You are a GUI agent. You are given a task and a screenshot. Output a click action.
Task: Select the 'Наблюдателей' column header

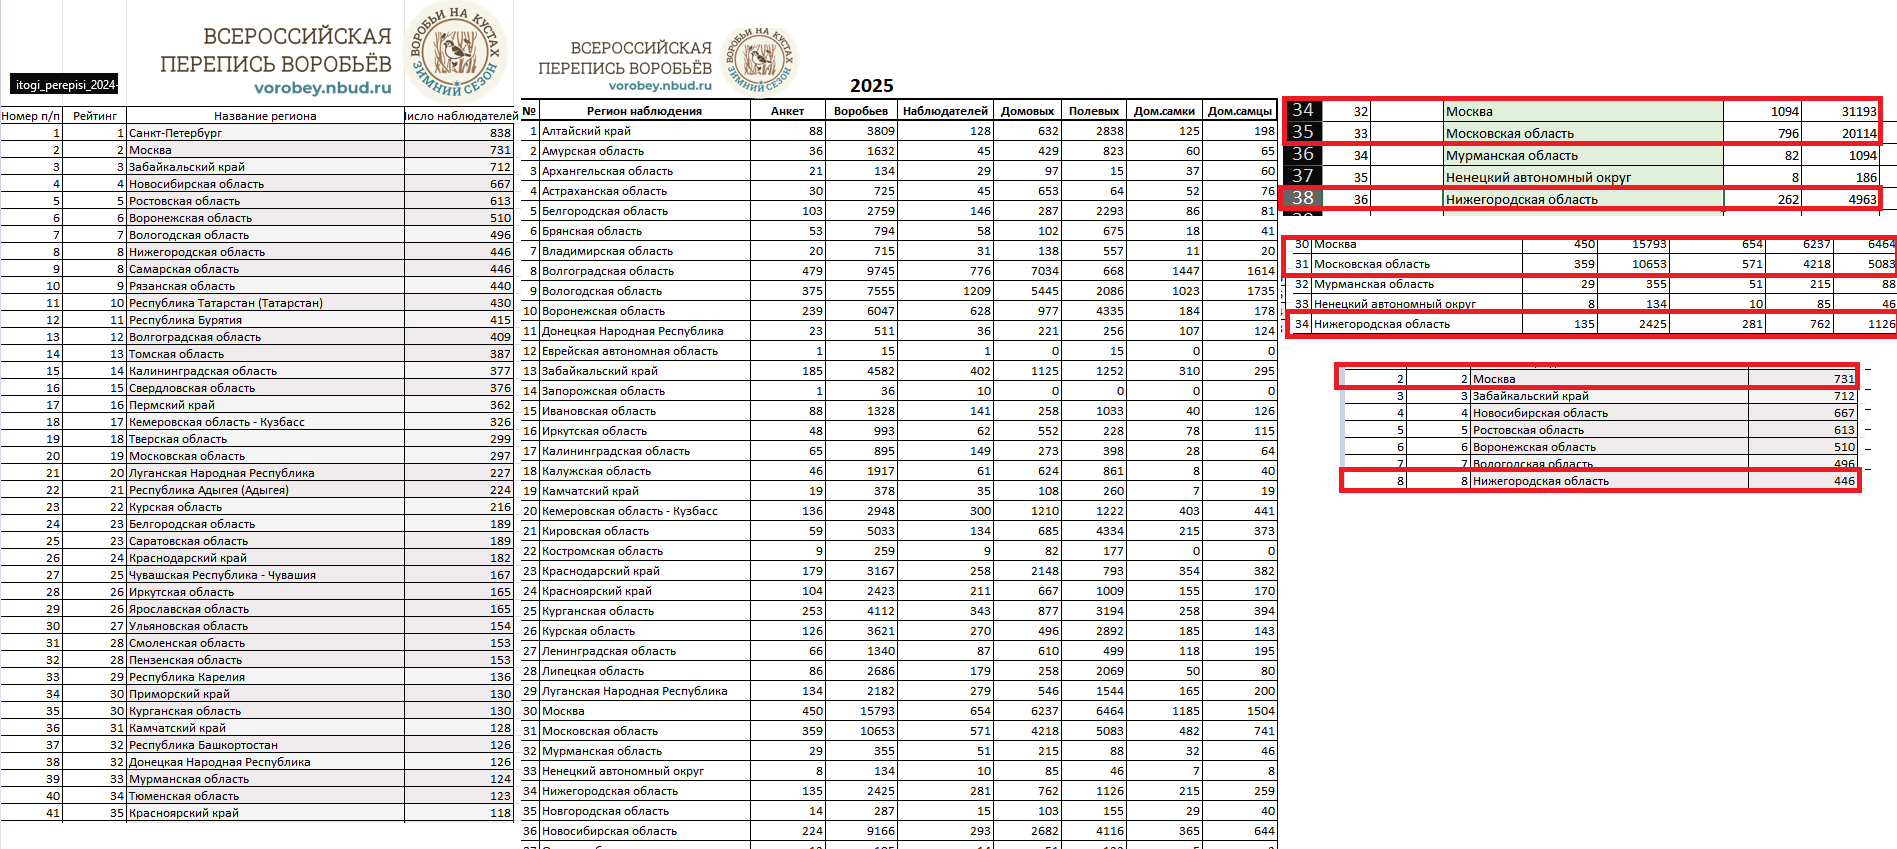tap(945, 111)
